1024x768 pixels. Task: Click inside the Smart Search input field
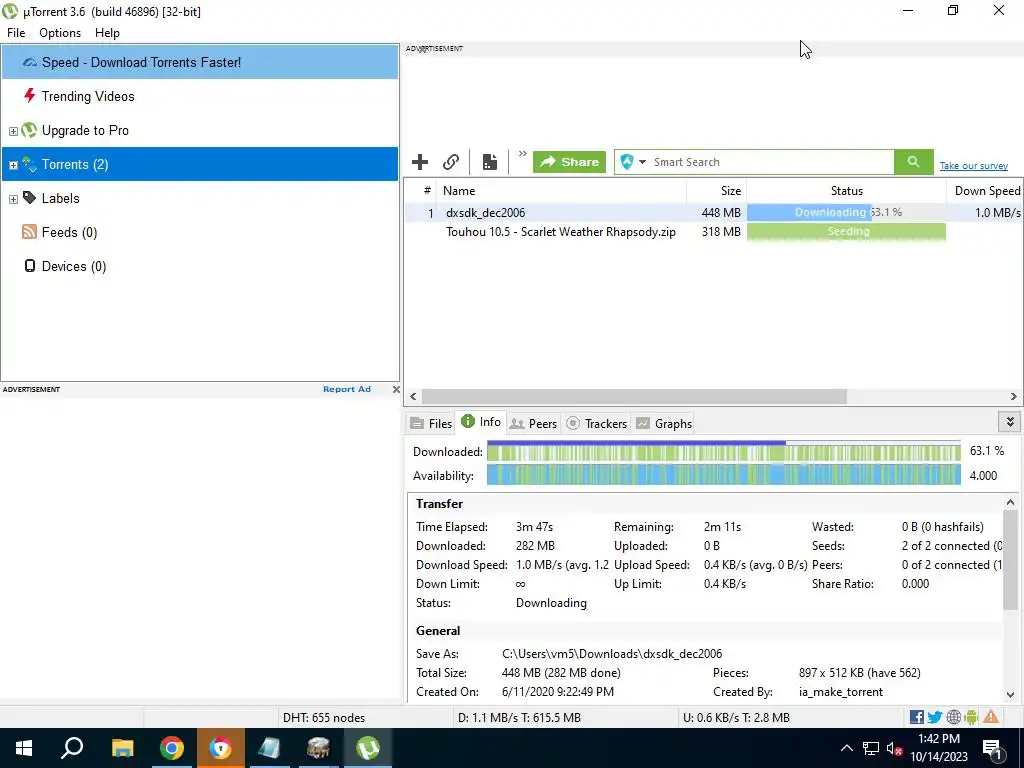[x=771, y=162]
